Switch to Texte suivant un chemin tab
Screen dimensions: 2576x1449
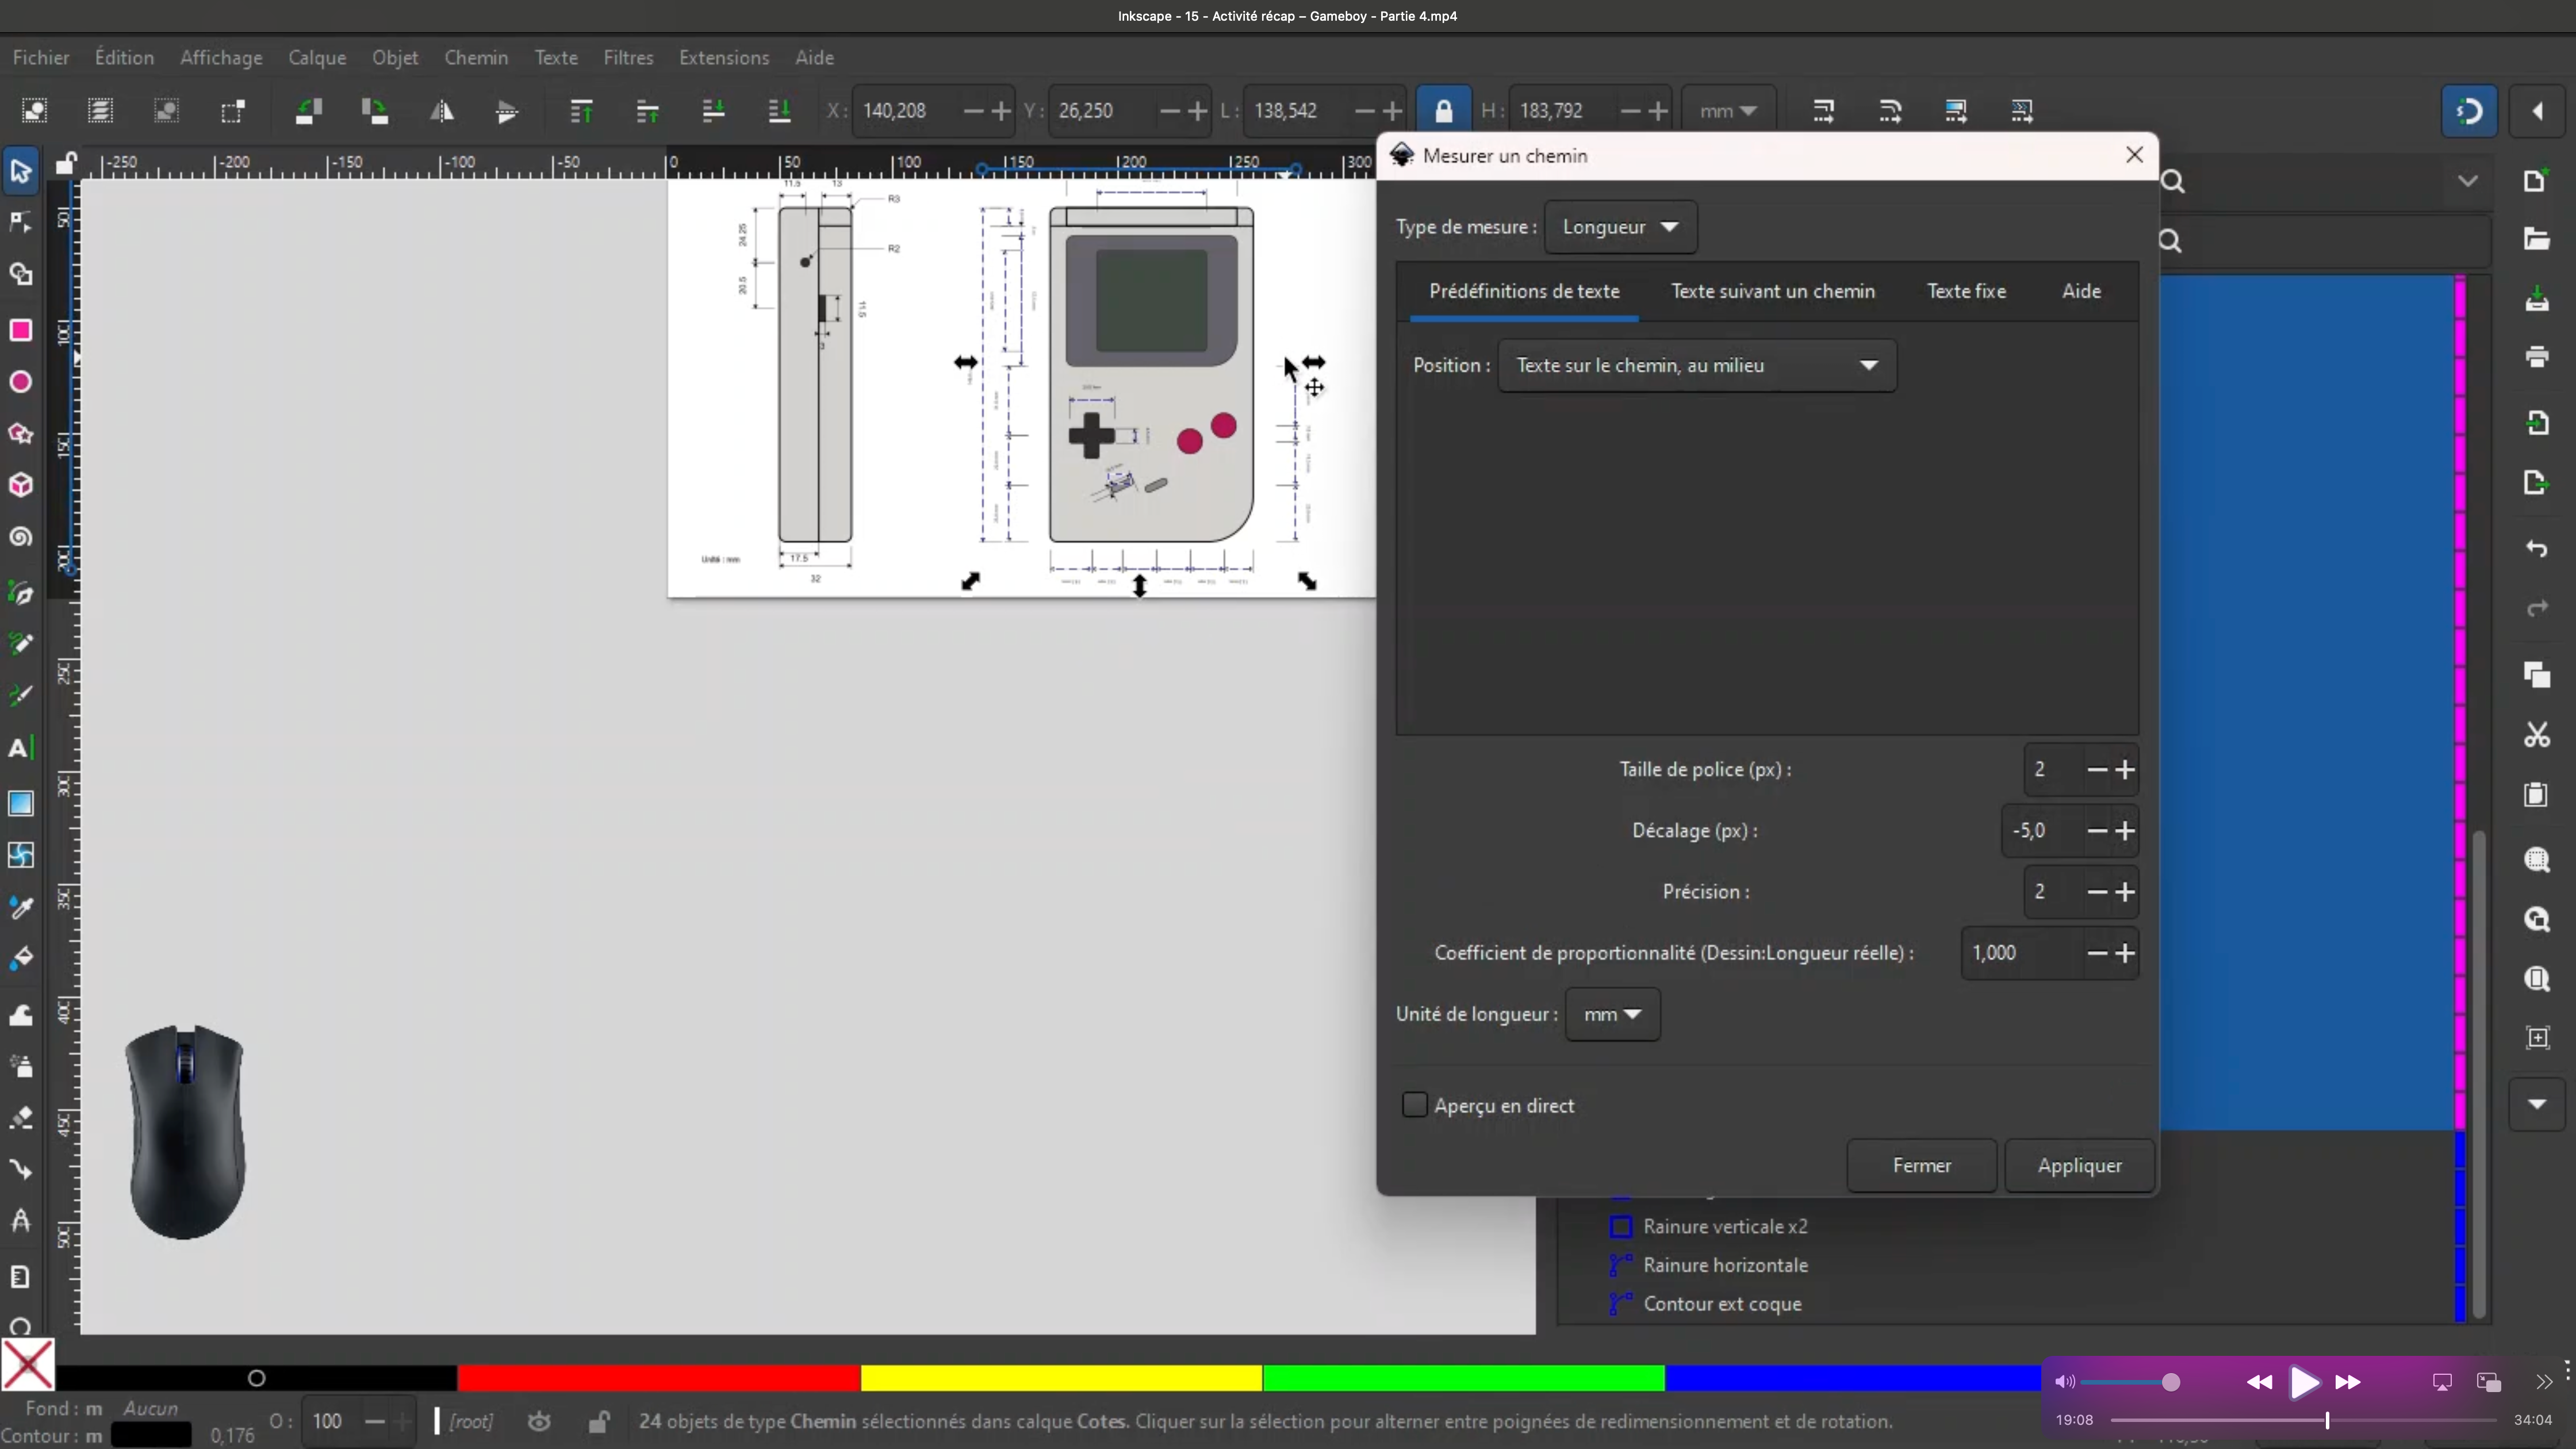pyautogui.click(x=1772, y=291)
